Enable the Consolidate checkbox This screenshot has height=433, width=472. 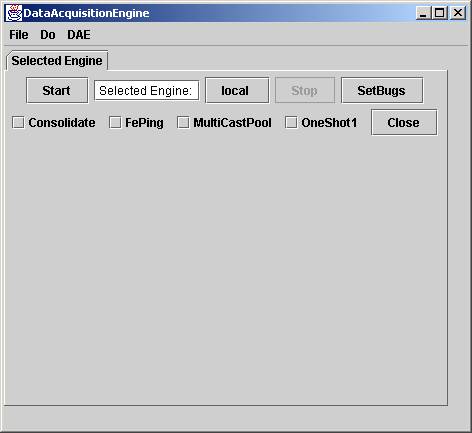pyautogui.click(x=18, y=122)
